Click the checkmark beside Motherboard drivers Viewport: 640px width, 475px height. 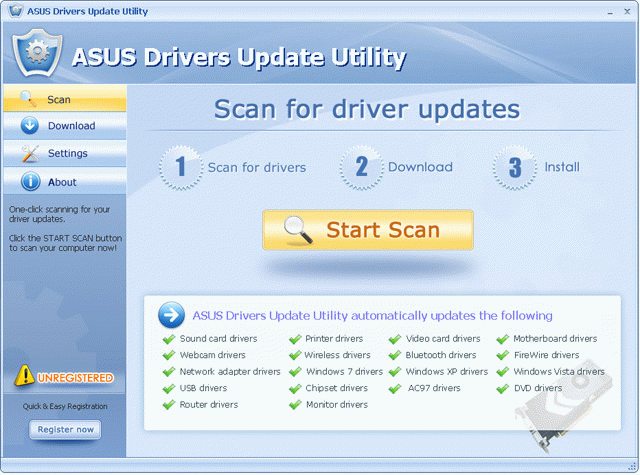click(x=503, y=339)
